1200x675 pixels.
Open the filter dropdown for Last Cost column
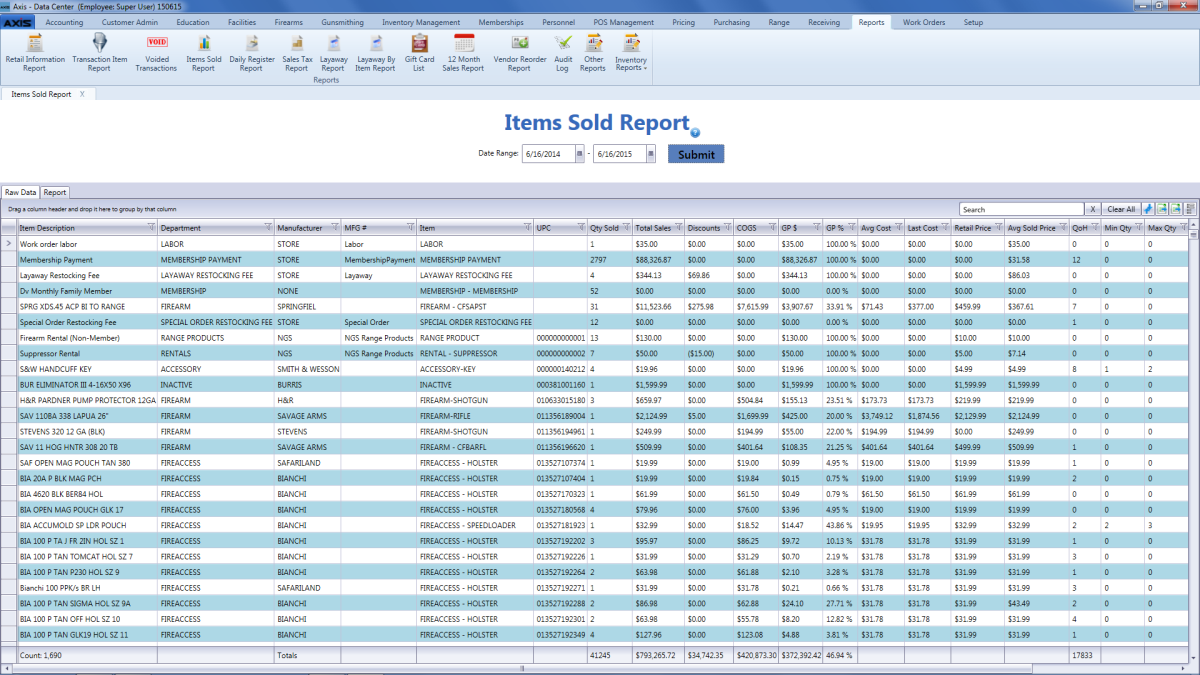pyautogui.click(x=945, y=228)
